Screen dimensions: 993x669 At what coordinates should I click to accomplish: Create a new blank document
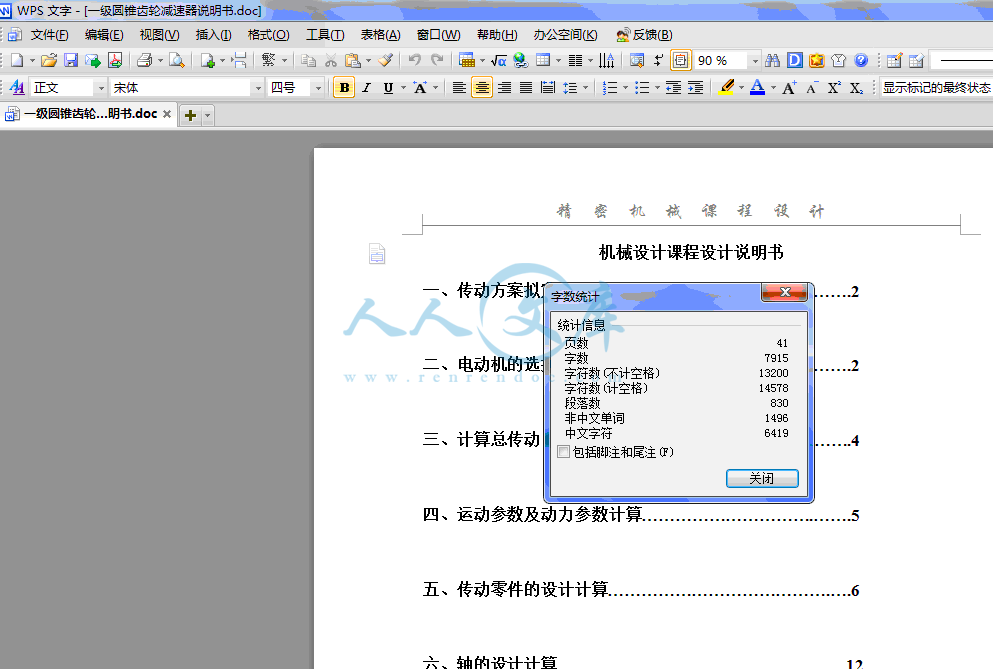point(17,60)
